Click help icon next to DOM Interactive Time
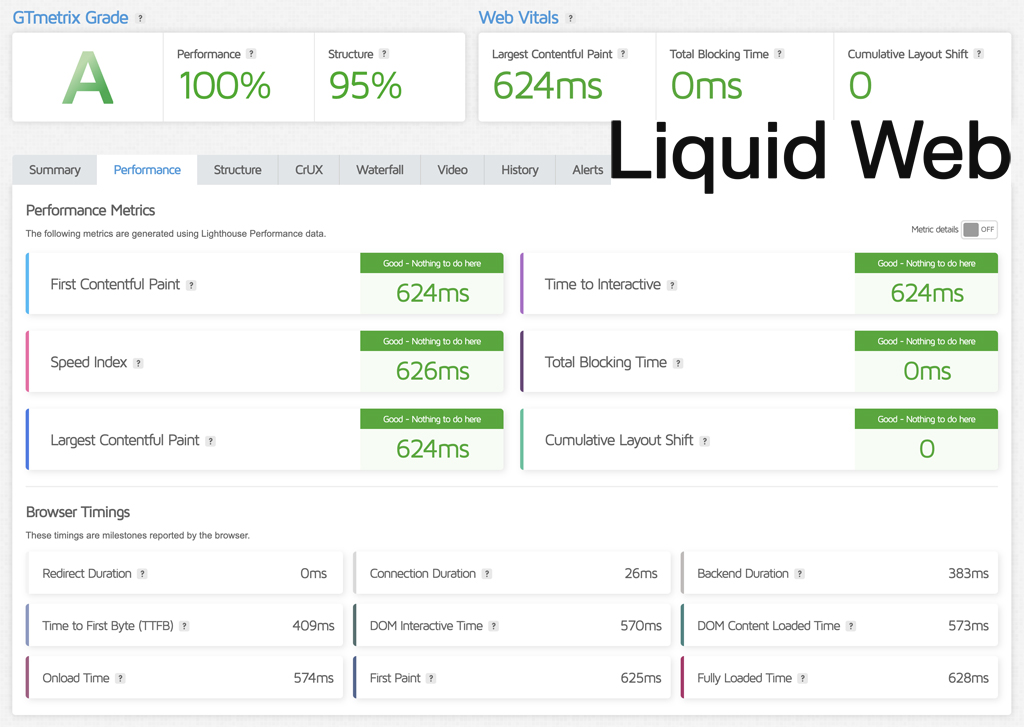Viewport: 1024px width, 727px height. [x=494, y=626]
